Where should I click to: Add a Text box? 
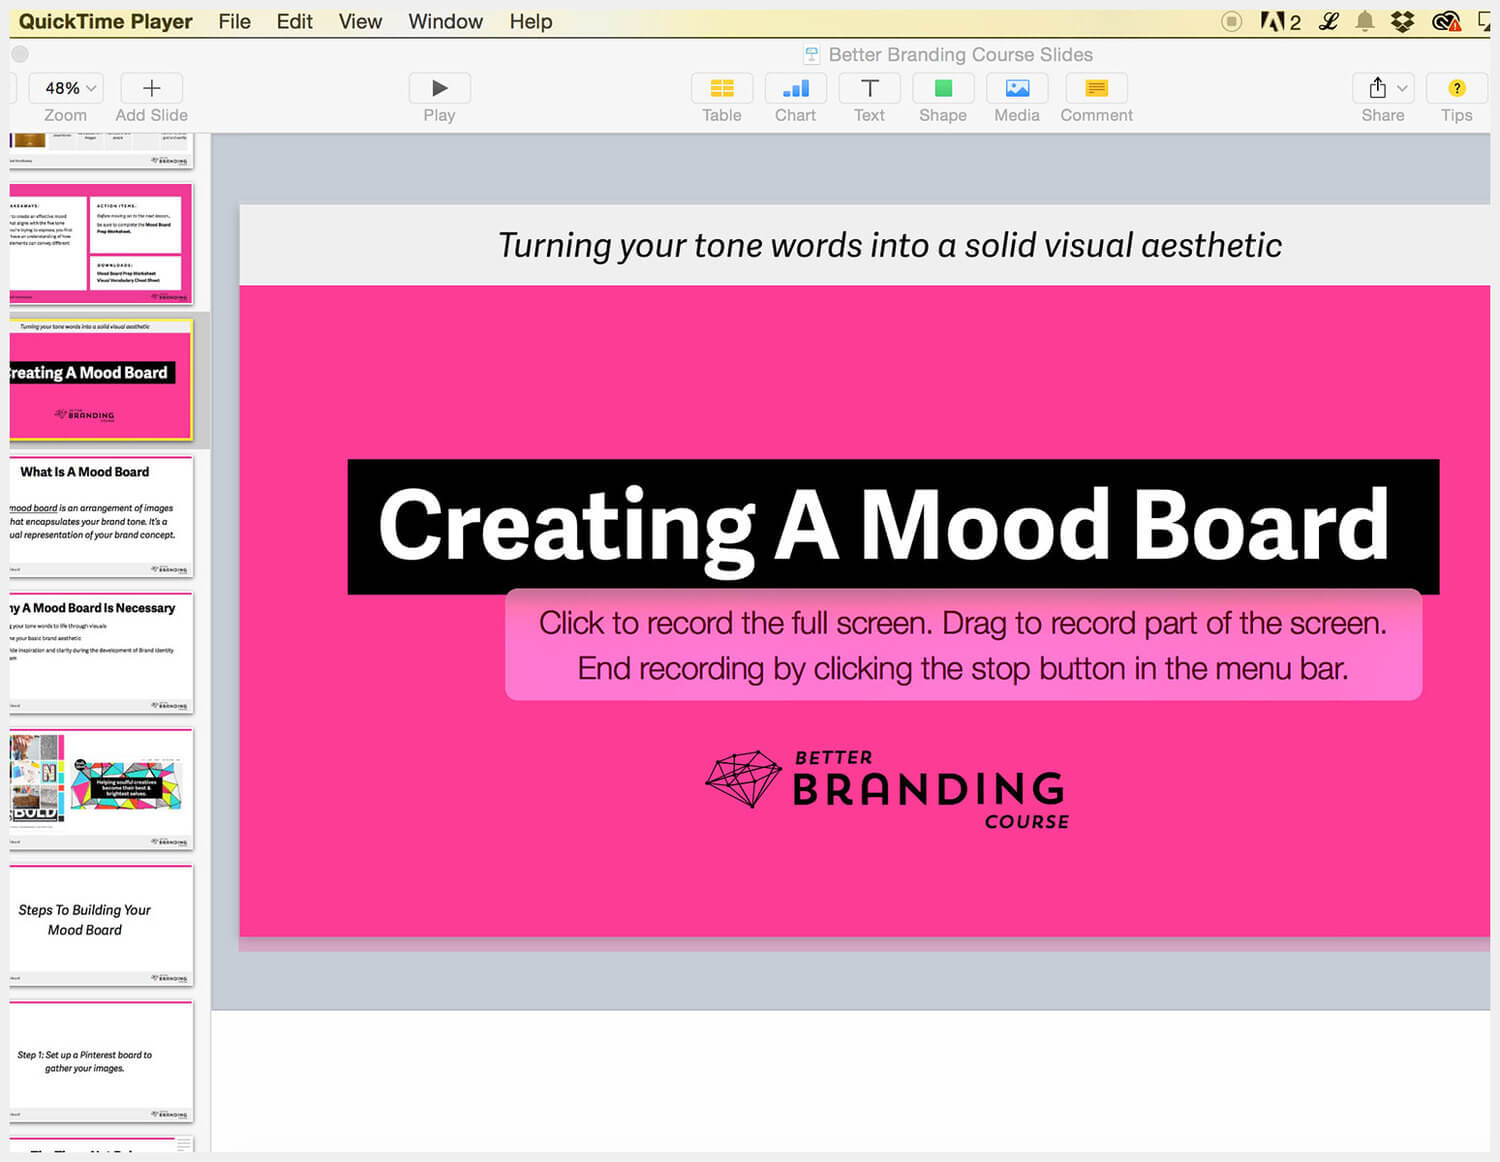tap(869, 89)
